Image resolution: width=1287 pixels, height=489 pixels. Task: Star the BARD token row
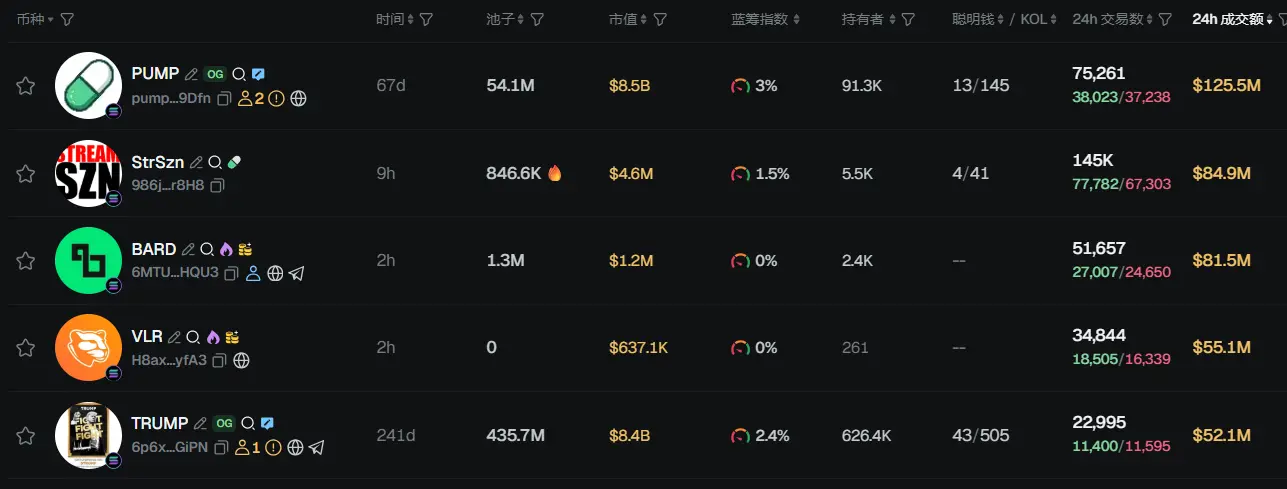coord(26,261)
